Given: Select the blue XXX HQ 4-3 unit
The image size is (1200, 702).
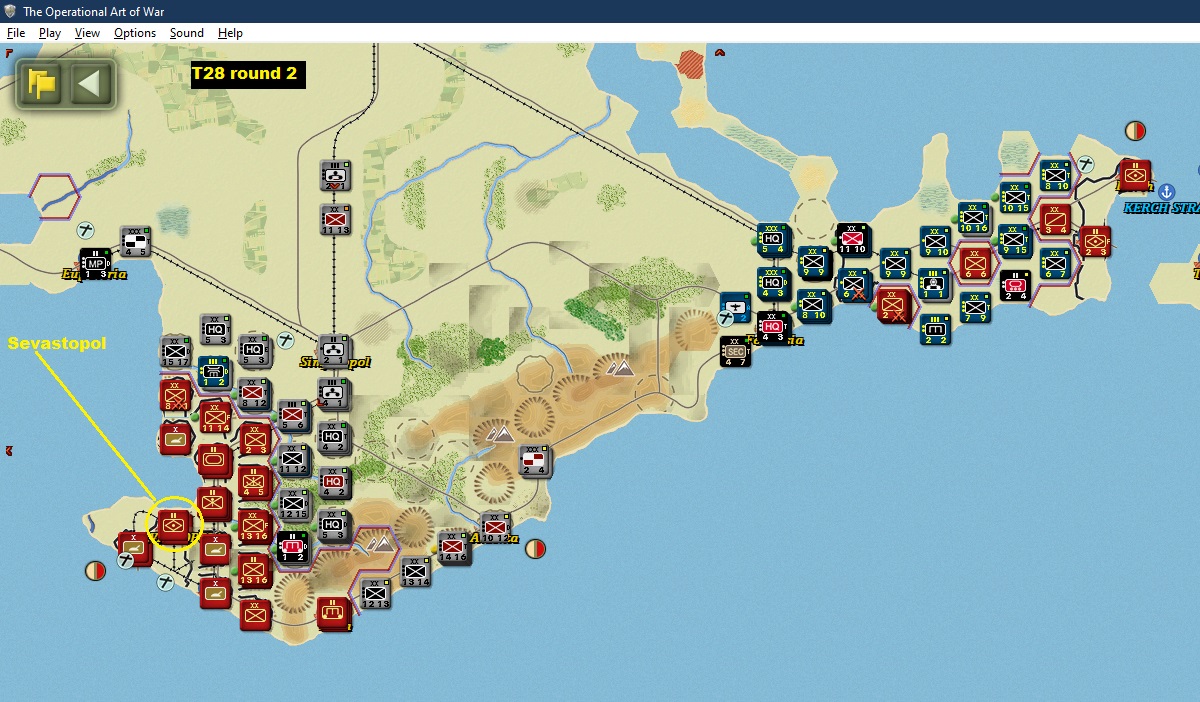Looking at the screenshot, I should (773, 284).
